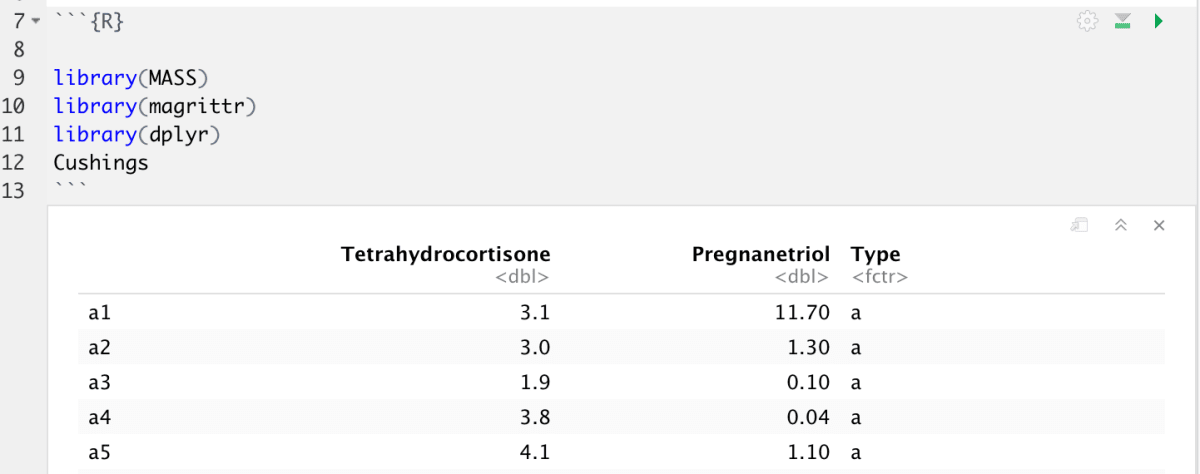Click the Pregnanetriol column header
Viewport: 1200px width, 474px height.
(761, 254)
